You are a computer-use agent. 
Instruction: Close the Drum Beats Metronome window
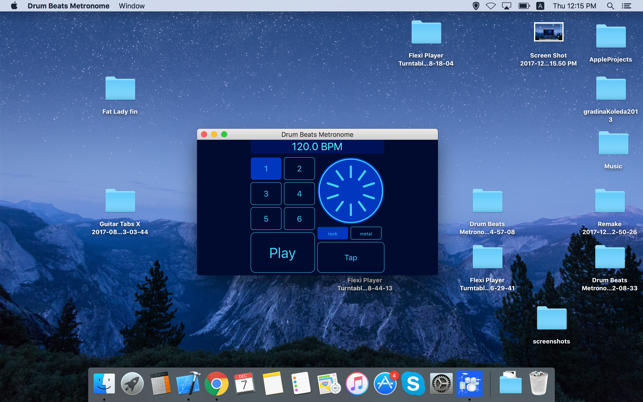pos(204,135)
